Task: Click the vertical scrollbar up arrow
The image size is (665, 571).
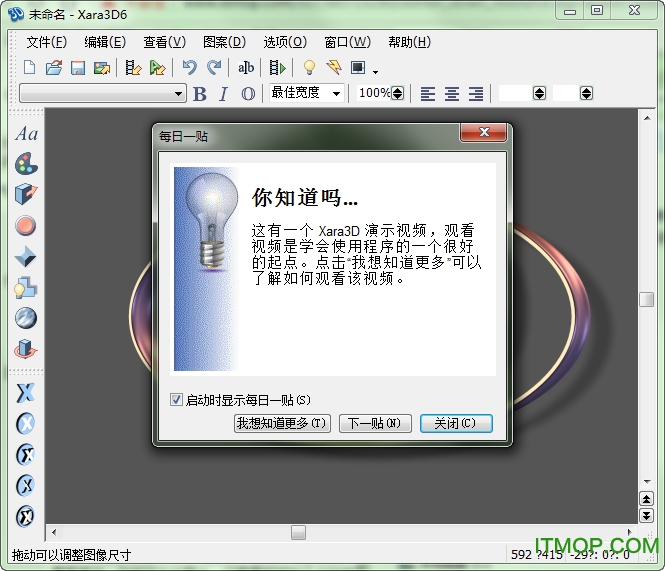Action: (x=647, y=118)
